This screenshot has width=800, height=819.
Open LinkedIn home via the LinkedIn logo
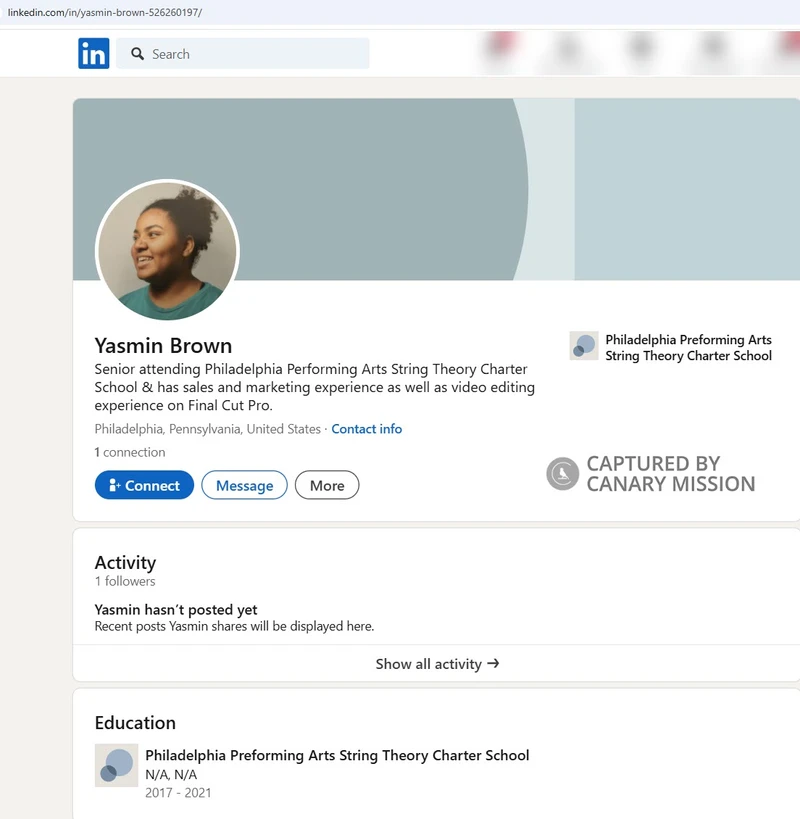point(93,53)
